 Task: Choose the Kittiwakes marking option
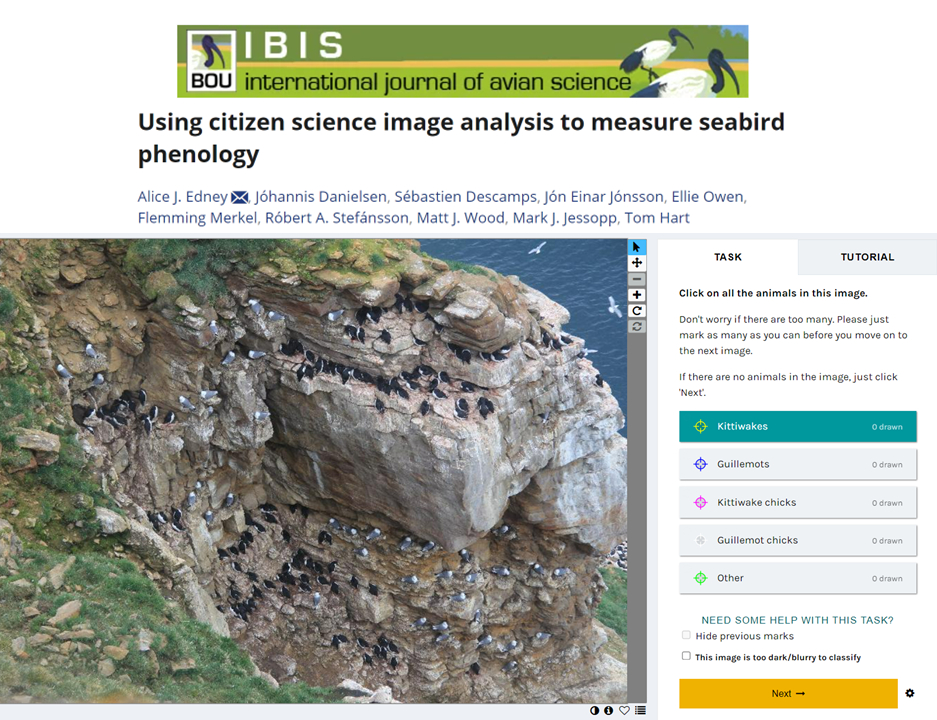pyautogui.click(x=797, y=427)
